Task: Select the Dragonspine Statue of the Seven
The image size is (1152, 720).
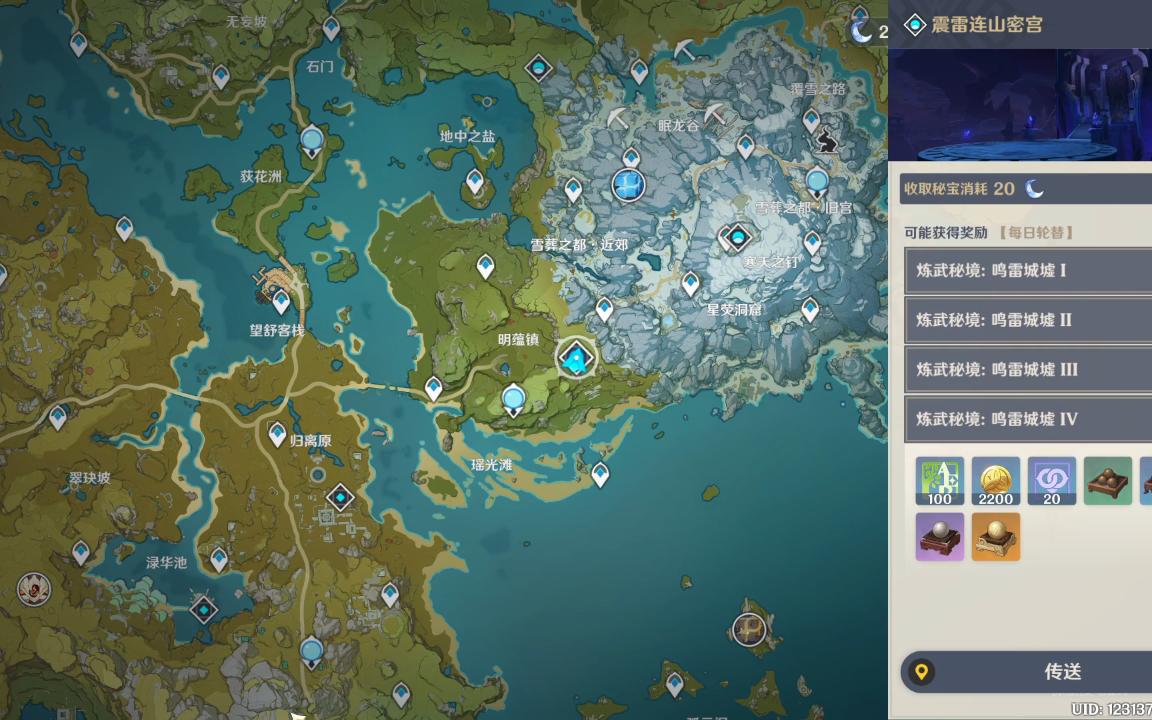Action: [x=818, y=181]
